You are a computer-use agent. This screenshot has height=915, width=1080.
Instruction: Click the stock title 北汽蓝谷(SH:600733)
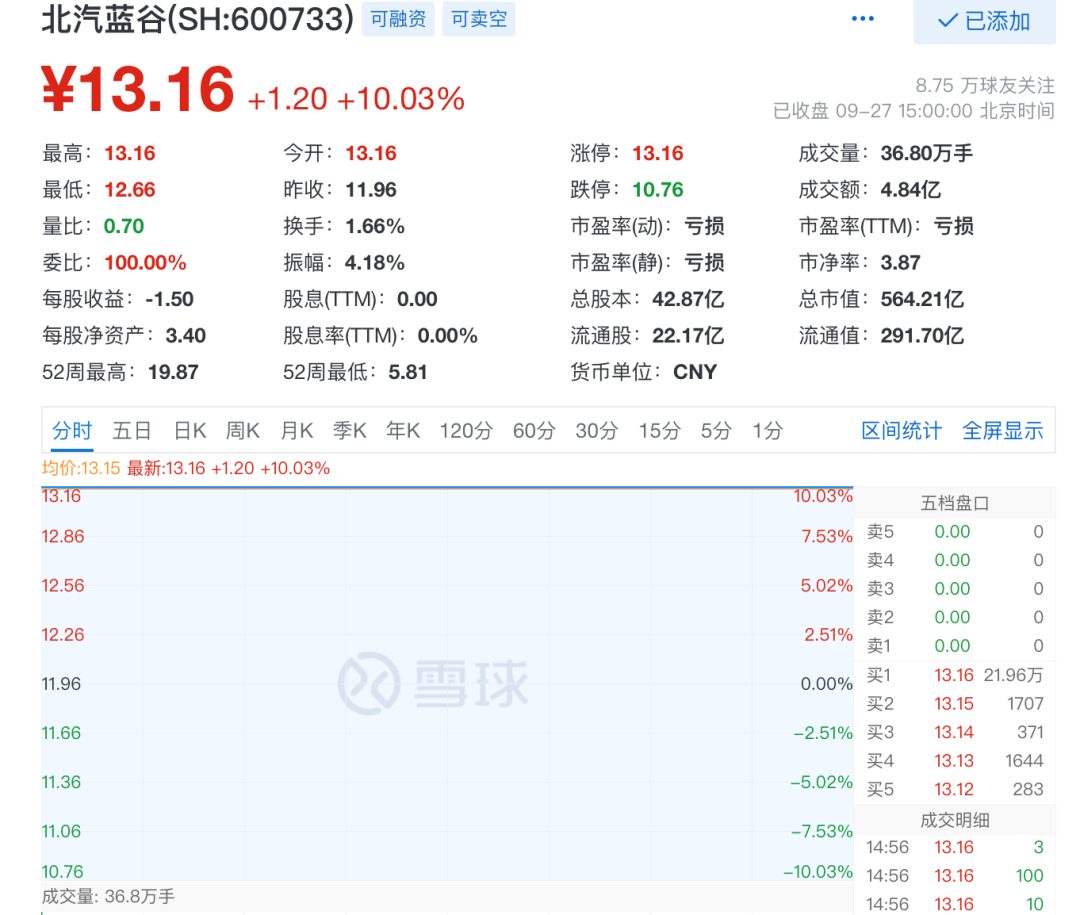pyautogui.click(x=198, y=19)
